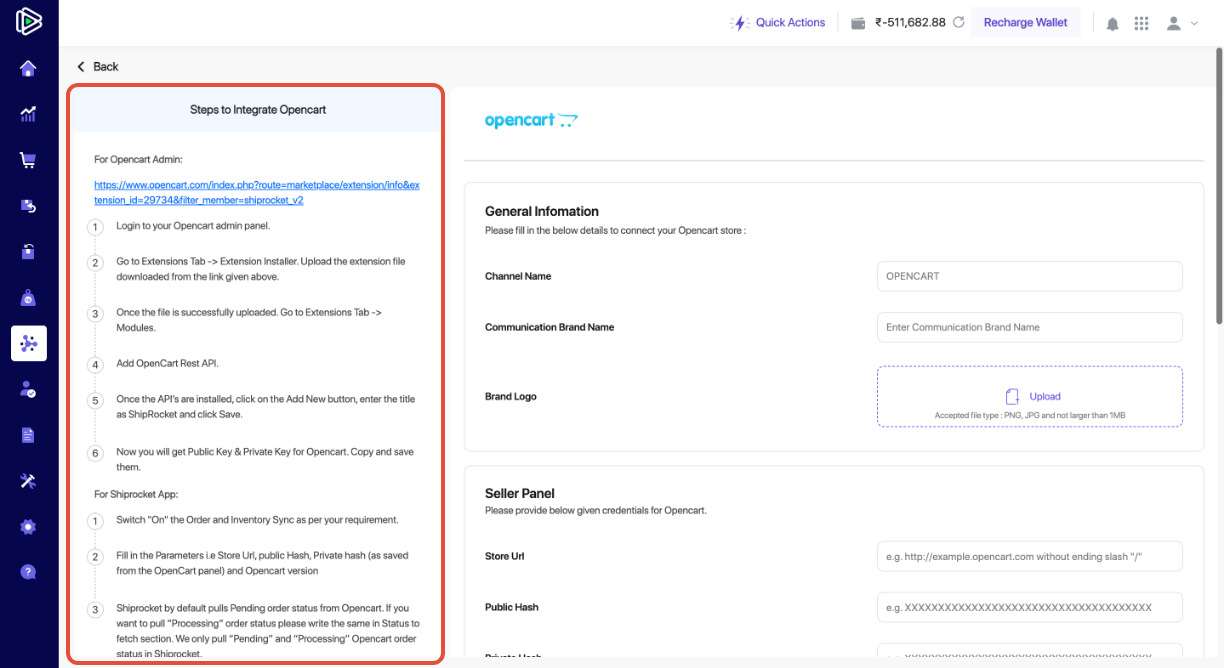Click the 'Steps to Integrate Opencart' header

(x=258, y=109)
